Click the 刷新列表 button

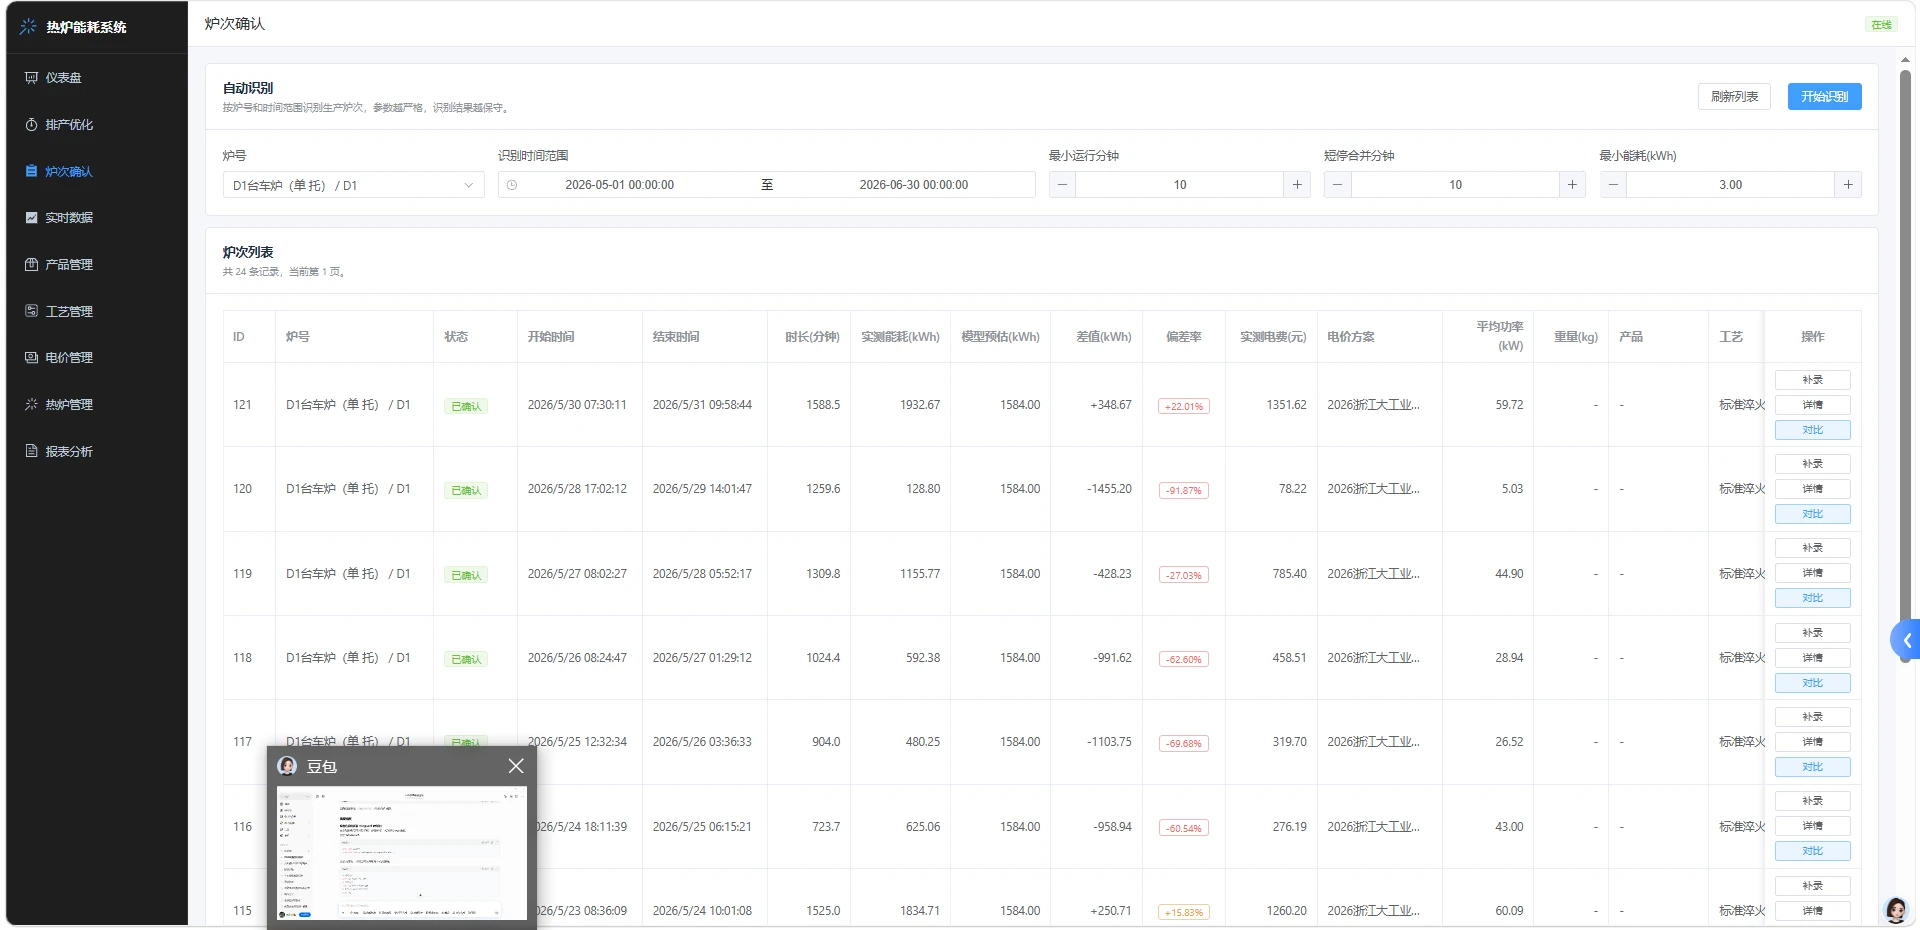1734,97
